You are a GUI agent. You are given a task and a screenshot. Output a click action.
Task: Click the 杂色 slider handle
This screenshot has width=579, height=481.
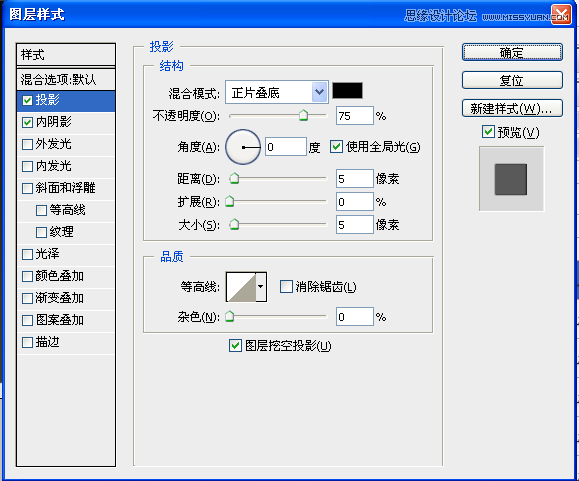[230, 316]
